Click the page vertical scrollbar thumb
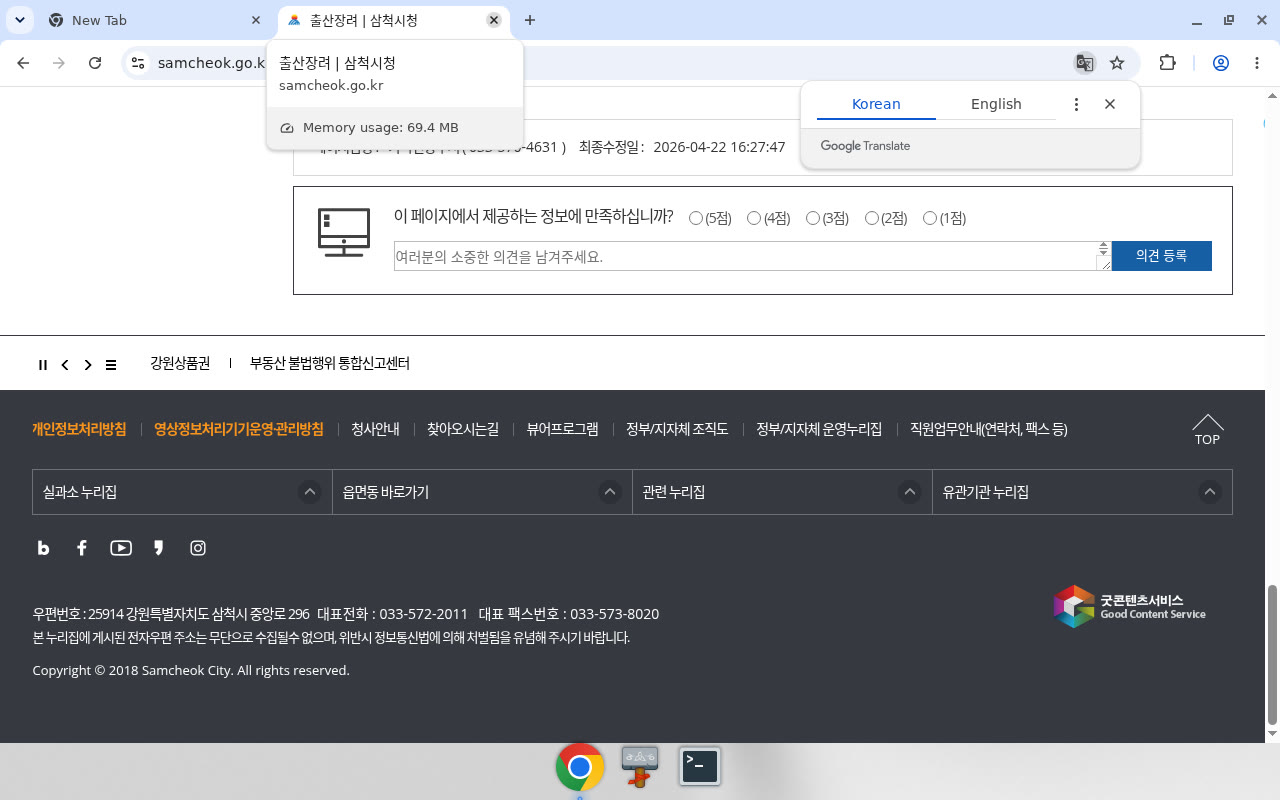 coord(1272,655)
